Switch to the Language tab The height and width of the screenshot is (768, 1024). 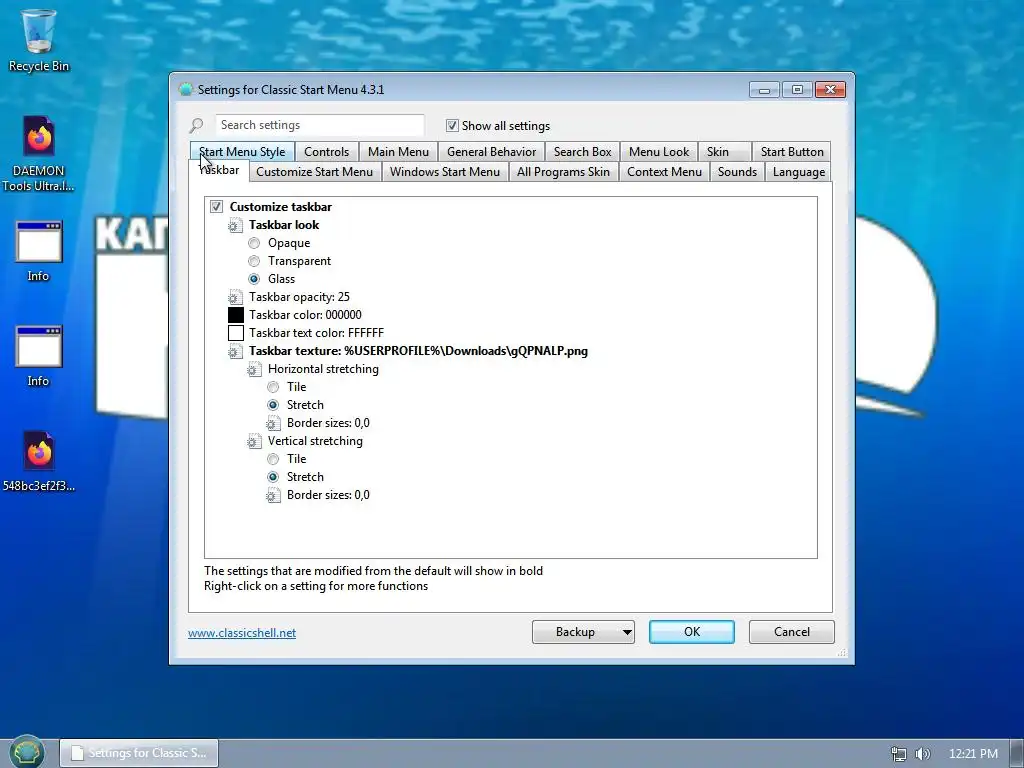point(799,172)
